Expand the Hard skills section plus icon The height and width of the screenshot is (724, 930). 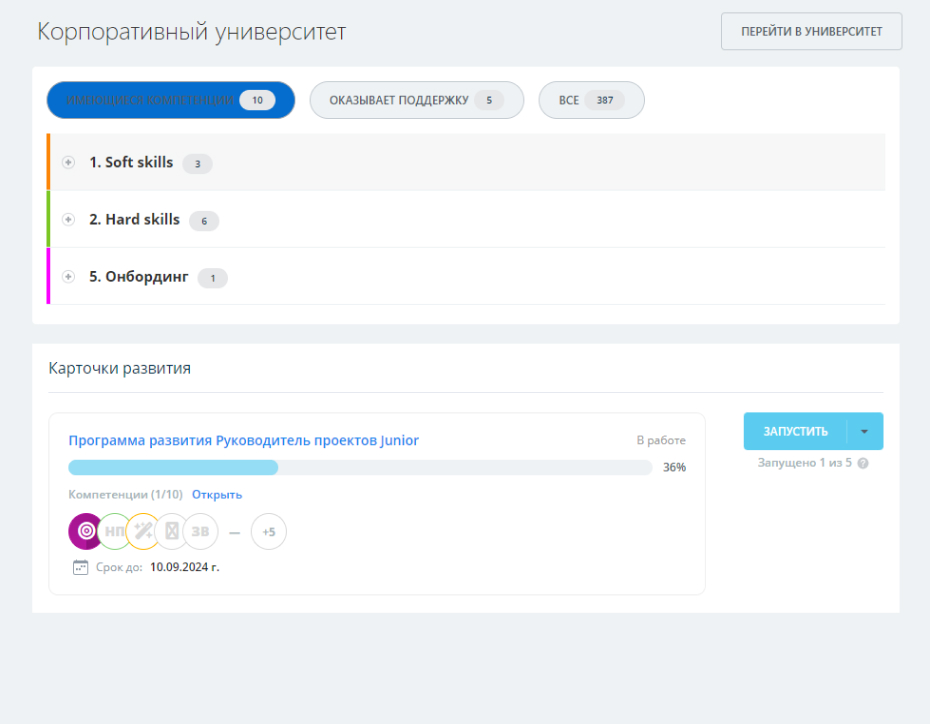pyautogui.click(x=68, y=219)
